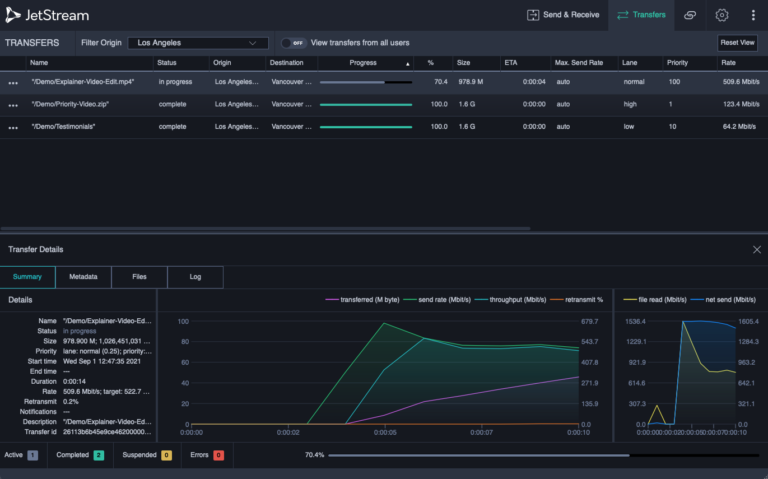
Task: Filter by Completed transfers count
Action: 97,455
